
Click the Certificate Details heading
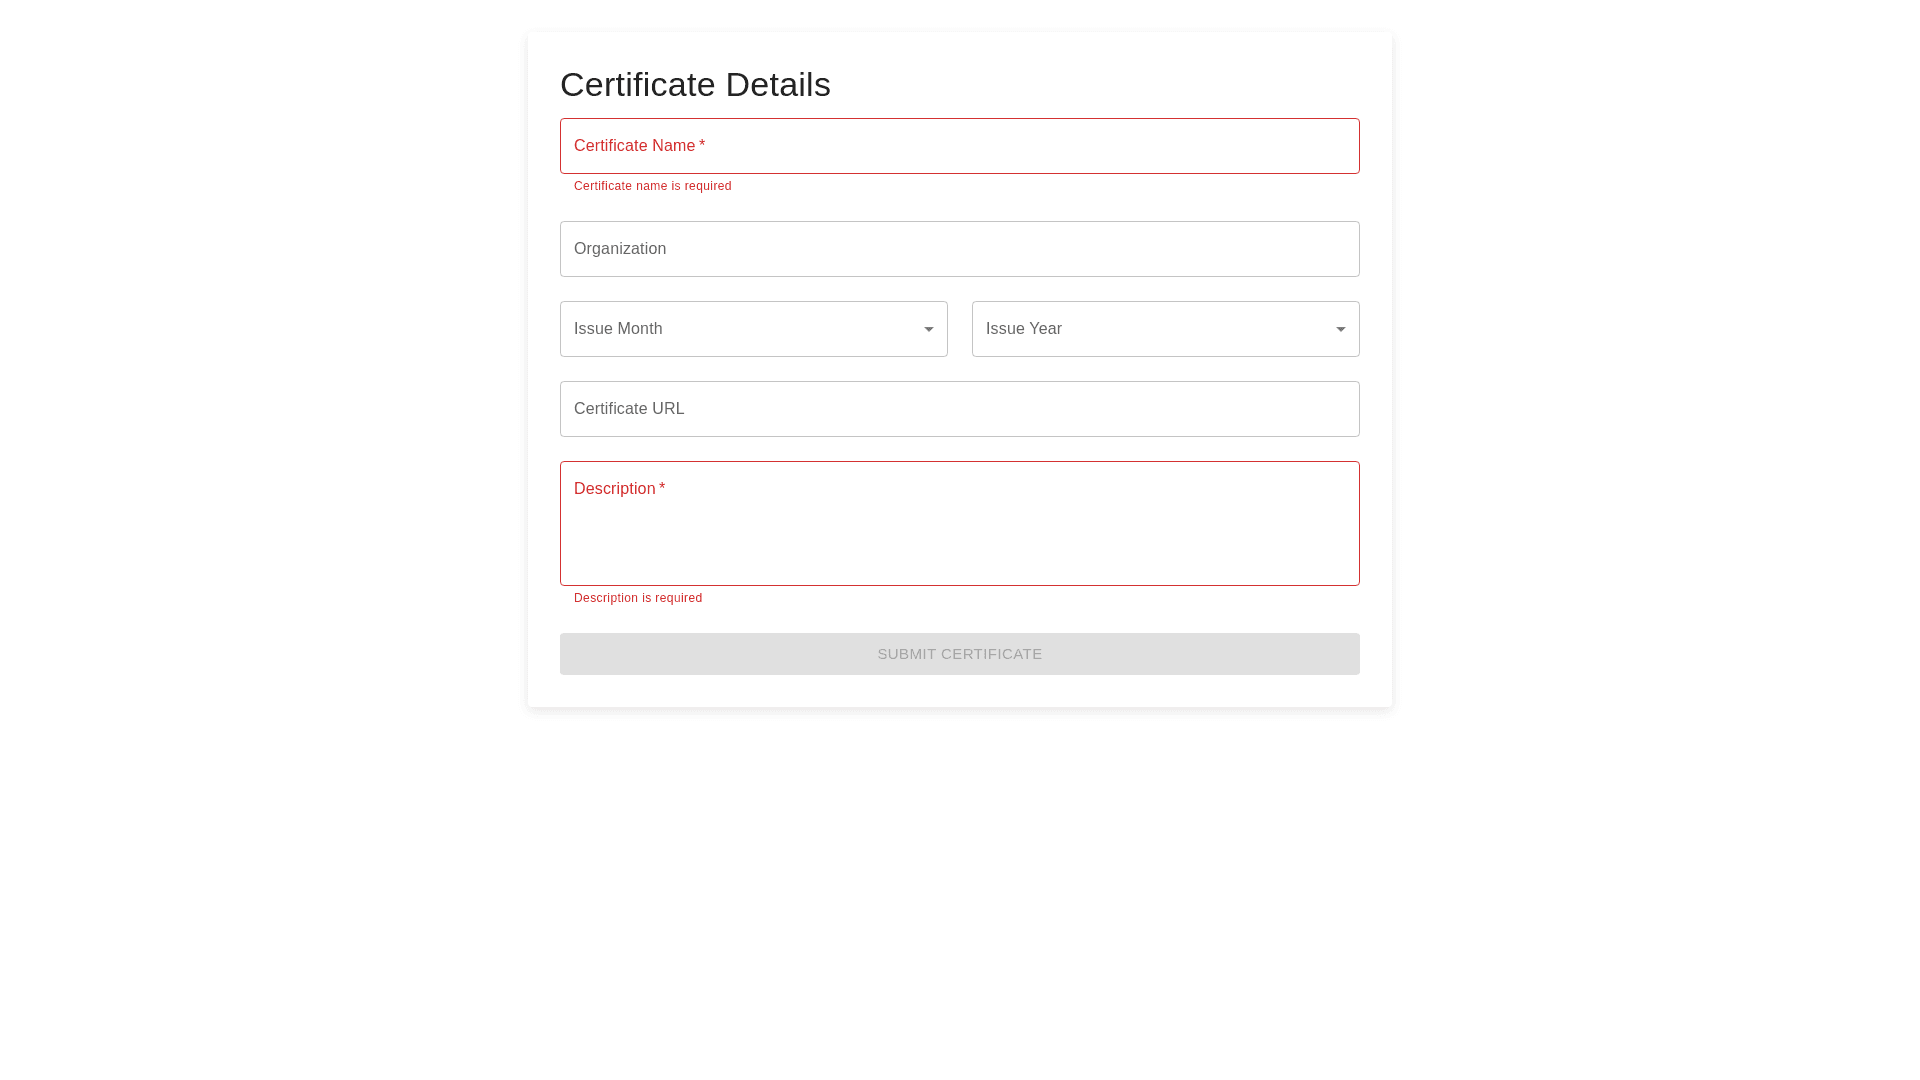click(695, 85)
